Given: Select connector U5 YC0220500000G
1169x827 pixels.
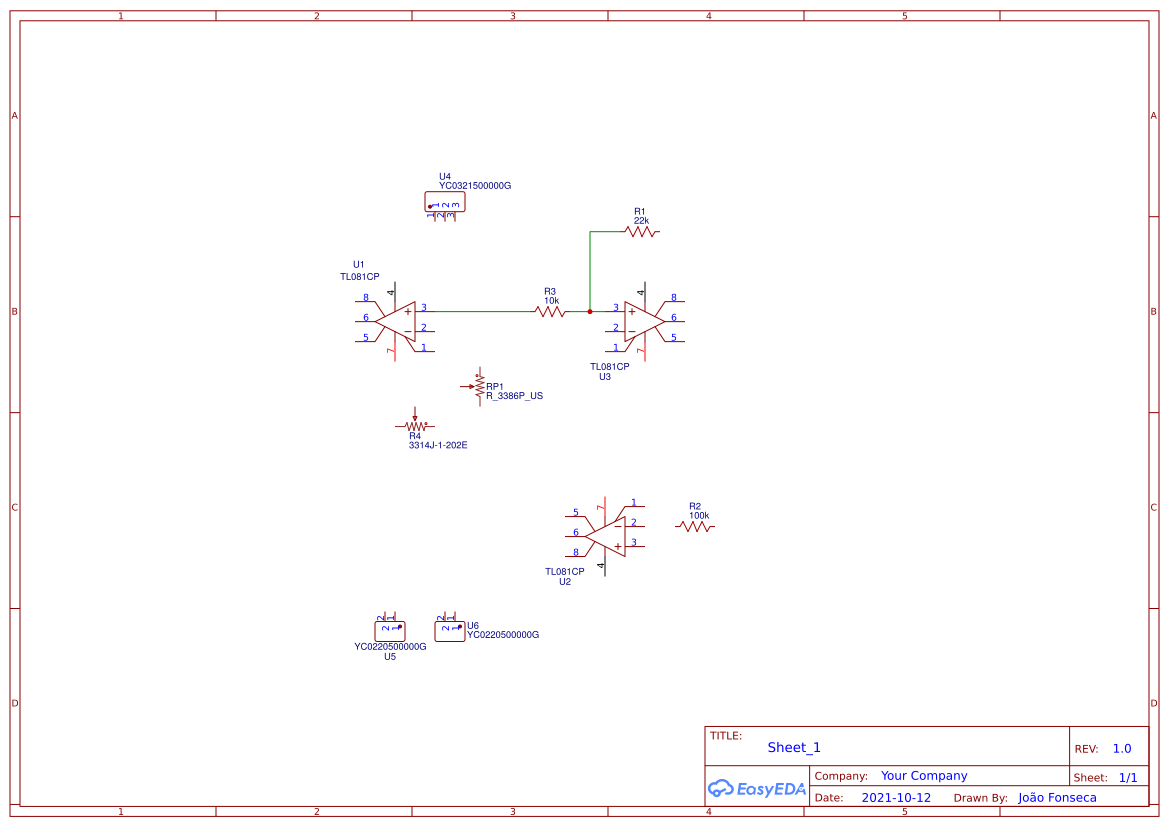Looking at the screenshot, I should [x=389, y=629].
